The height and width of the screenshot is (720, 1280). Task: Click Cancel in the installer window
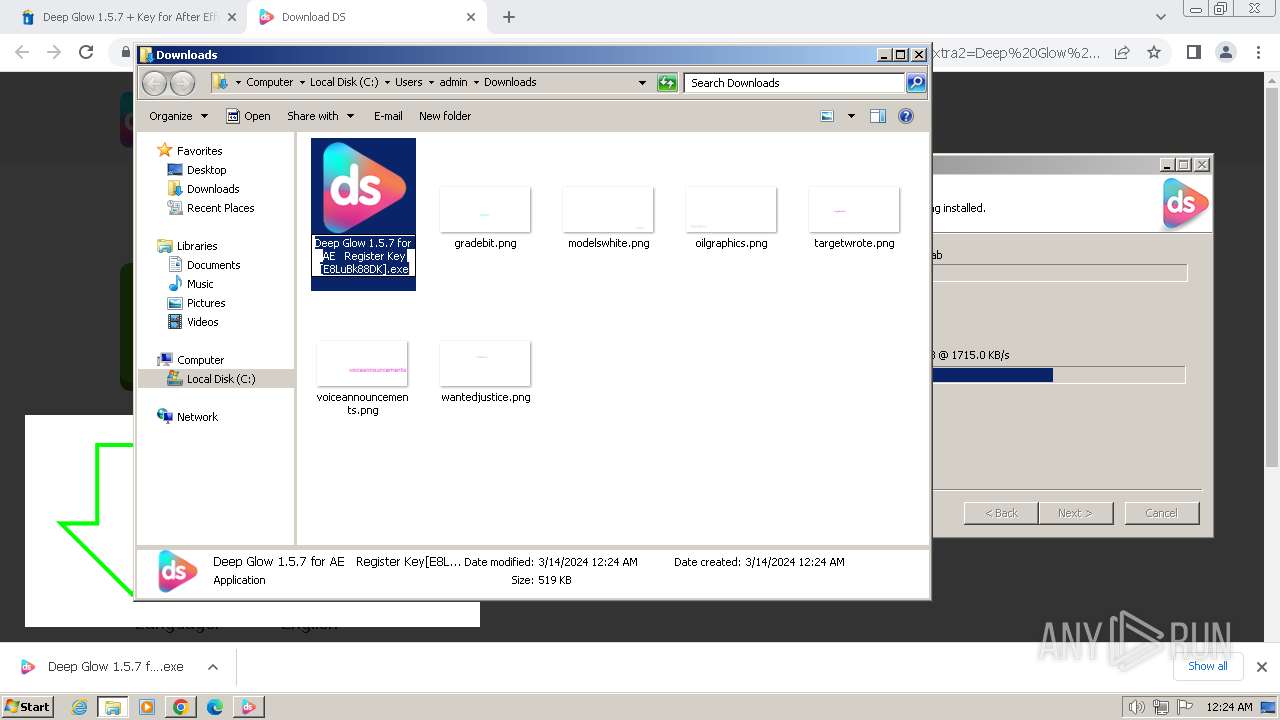click(1161, 513)
